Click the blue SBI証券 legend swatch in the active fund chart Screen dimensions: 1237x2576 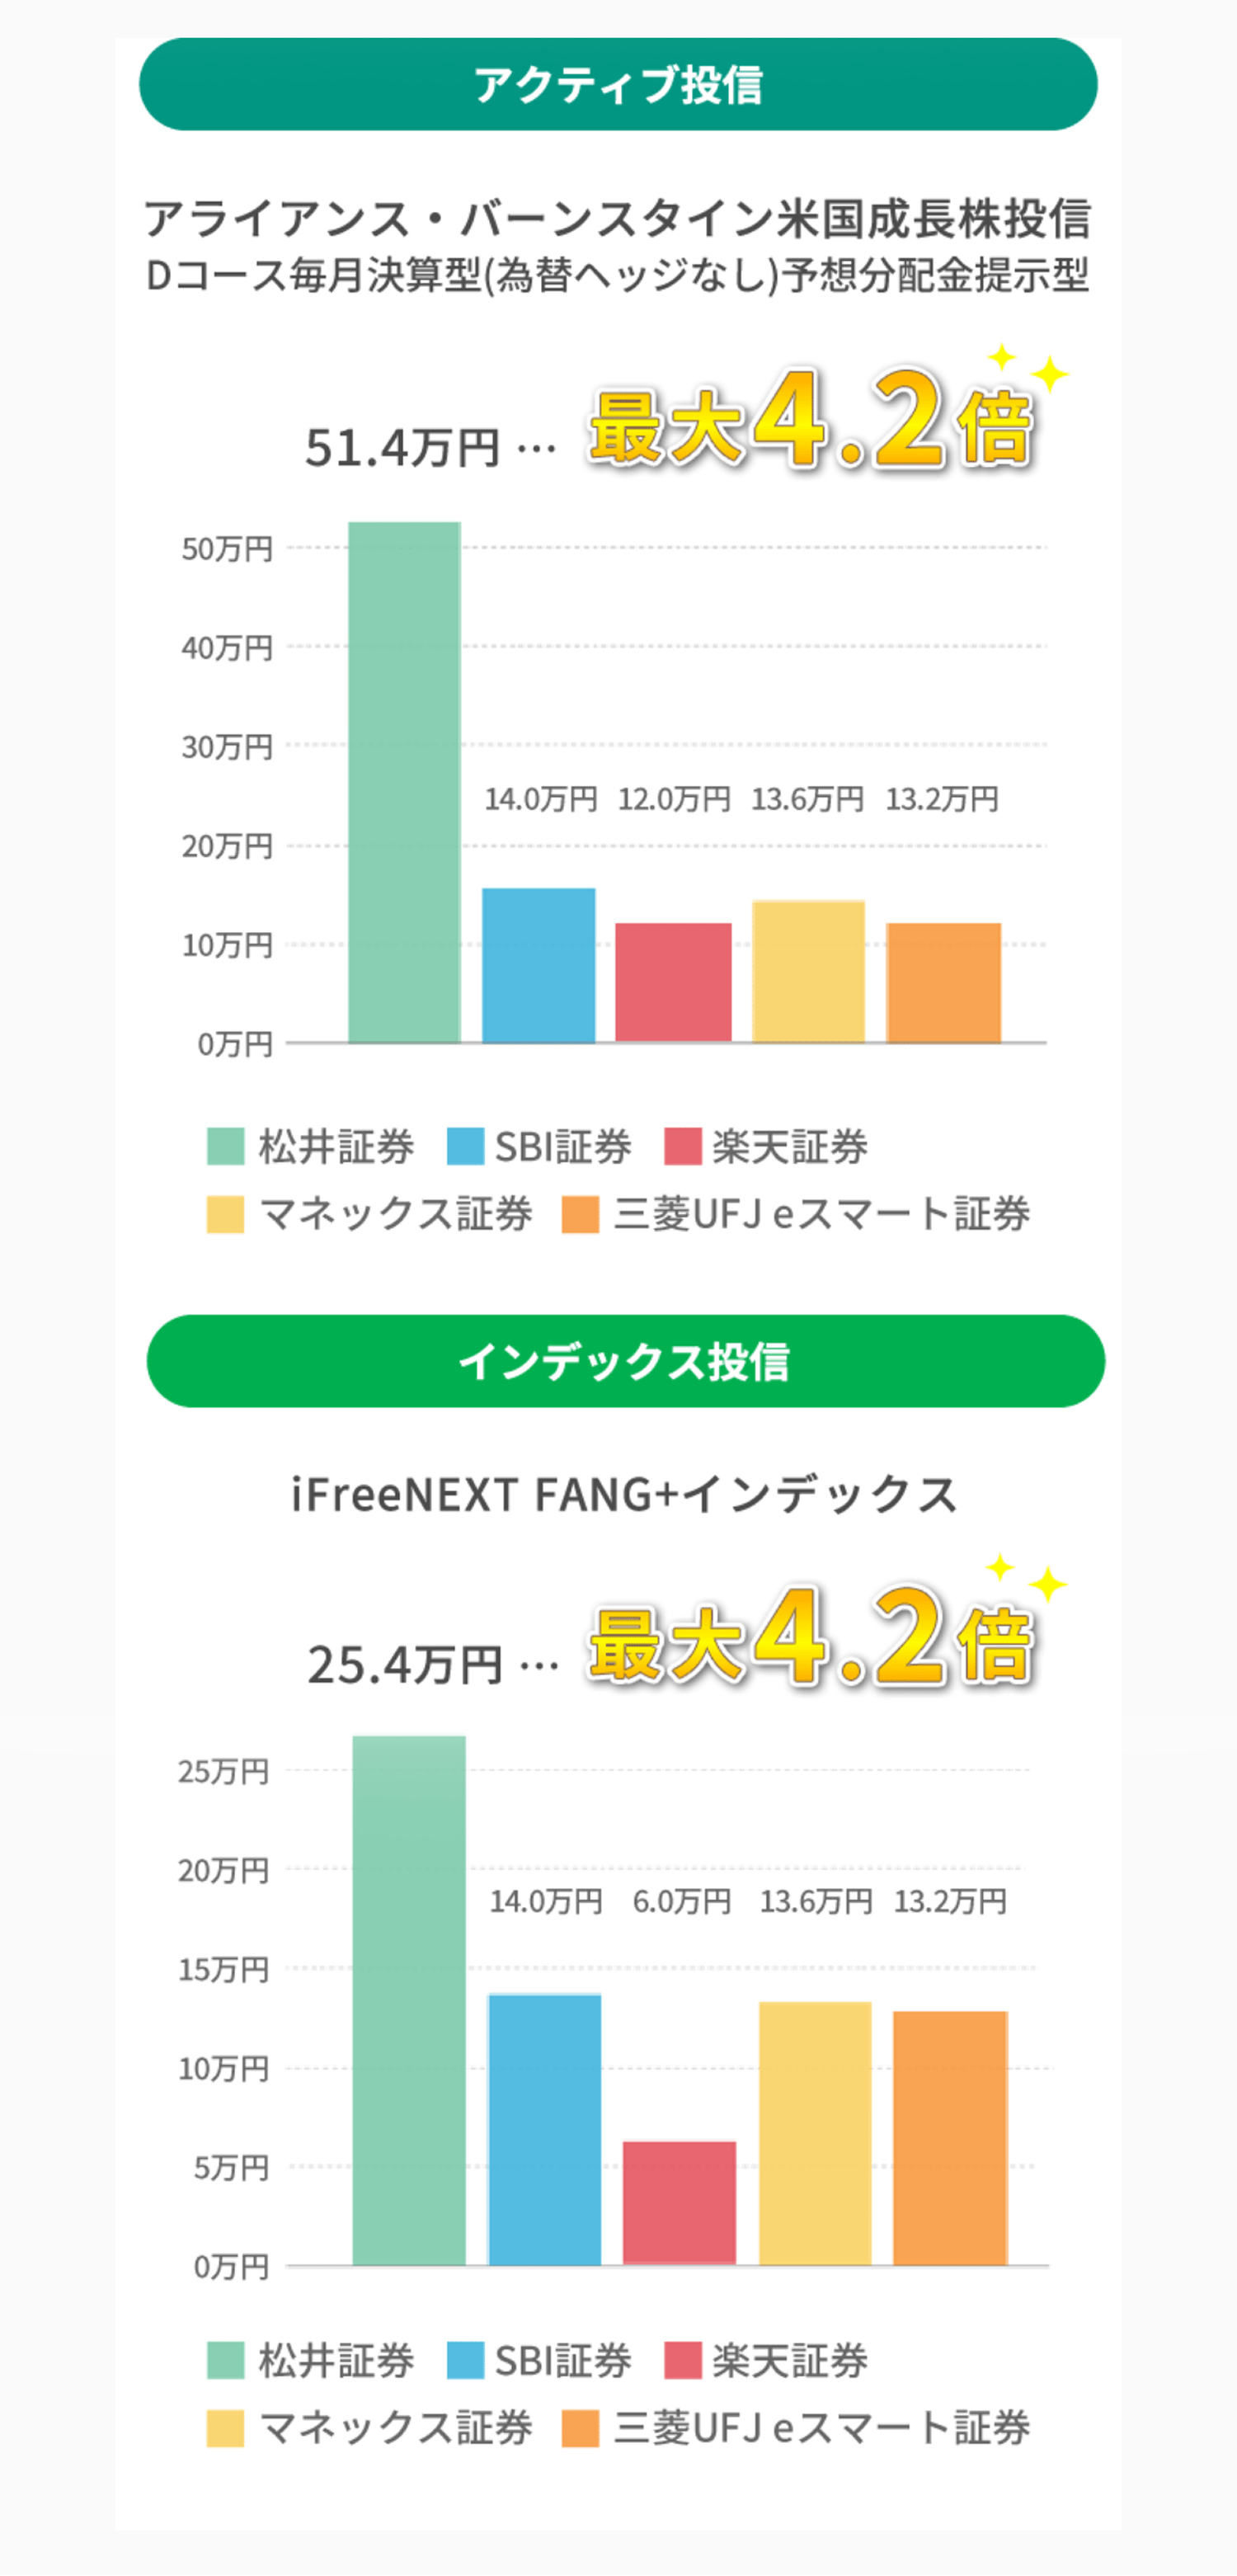tap(465, 1146)
